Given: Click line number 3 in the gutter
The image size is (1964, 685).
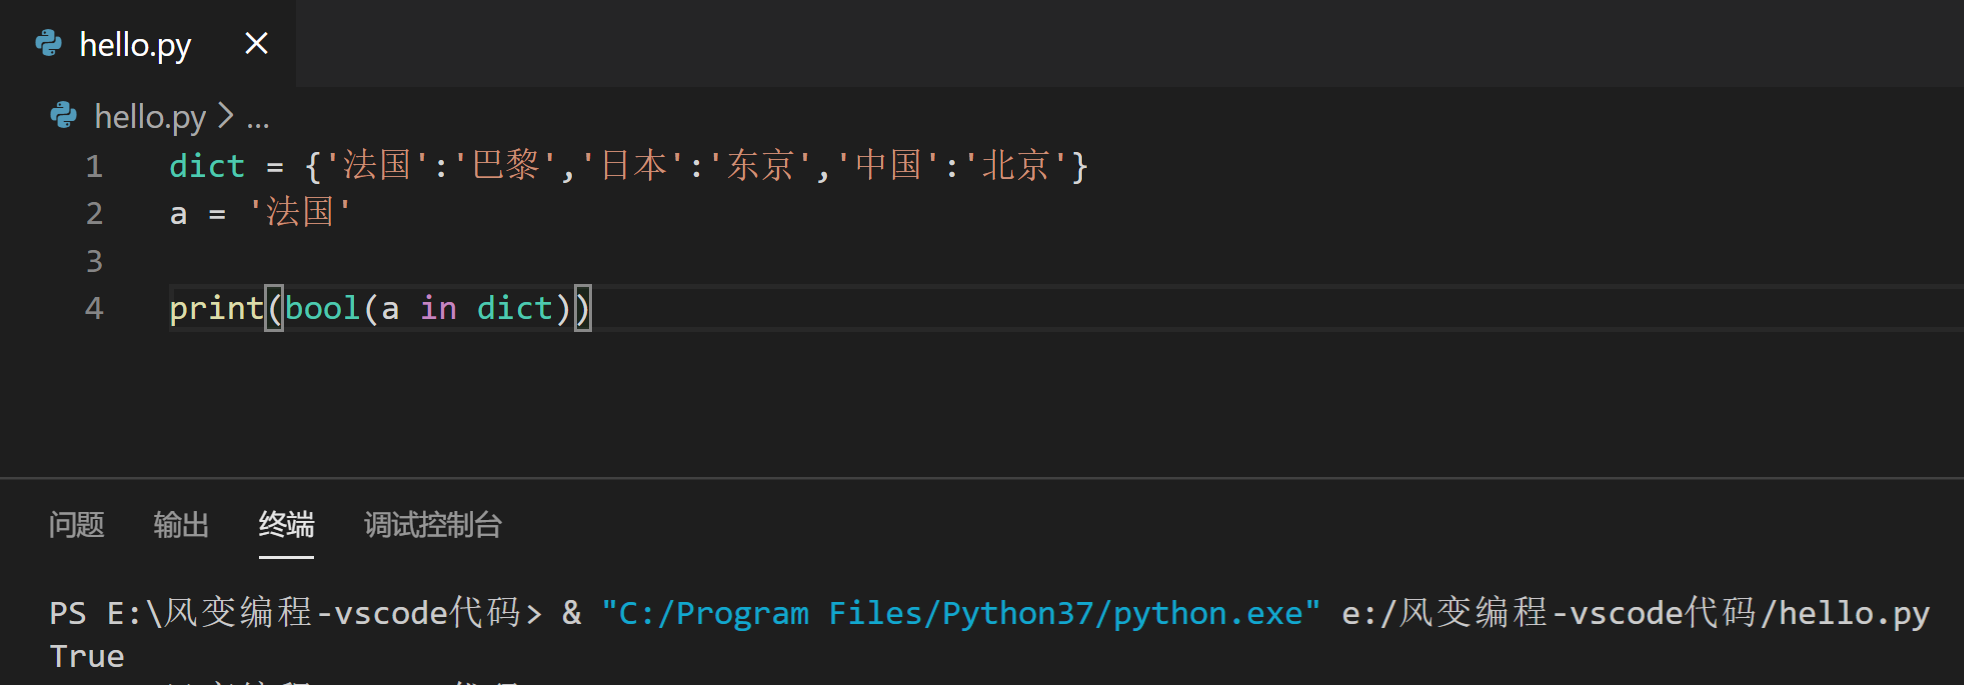Looking at the screenshot, I should coord(94,261).
